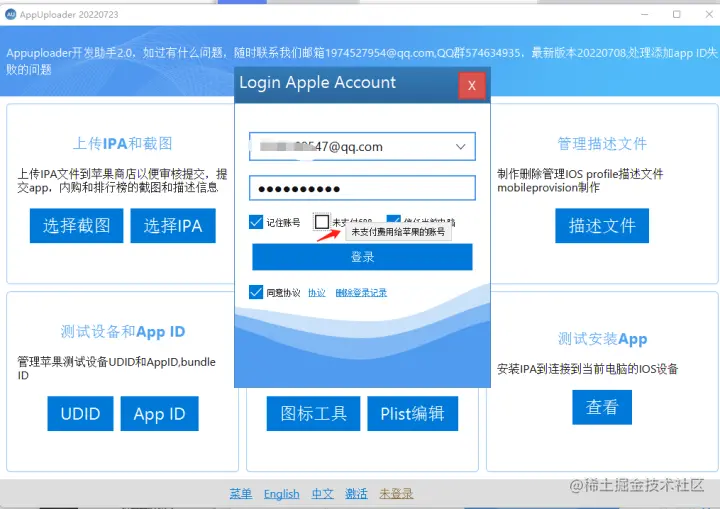The image size is (720, 509).
Task: Click the 选择IPA button
Action: click(173, 226)
